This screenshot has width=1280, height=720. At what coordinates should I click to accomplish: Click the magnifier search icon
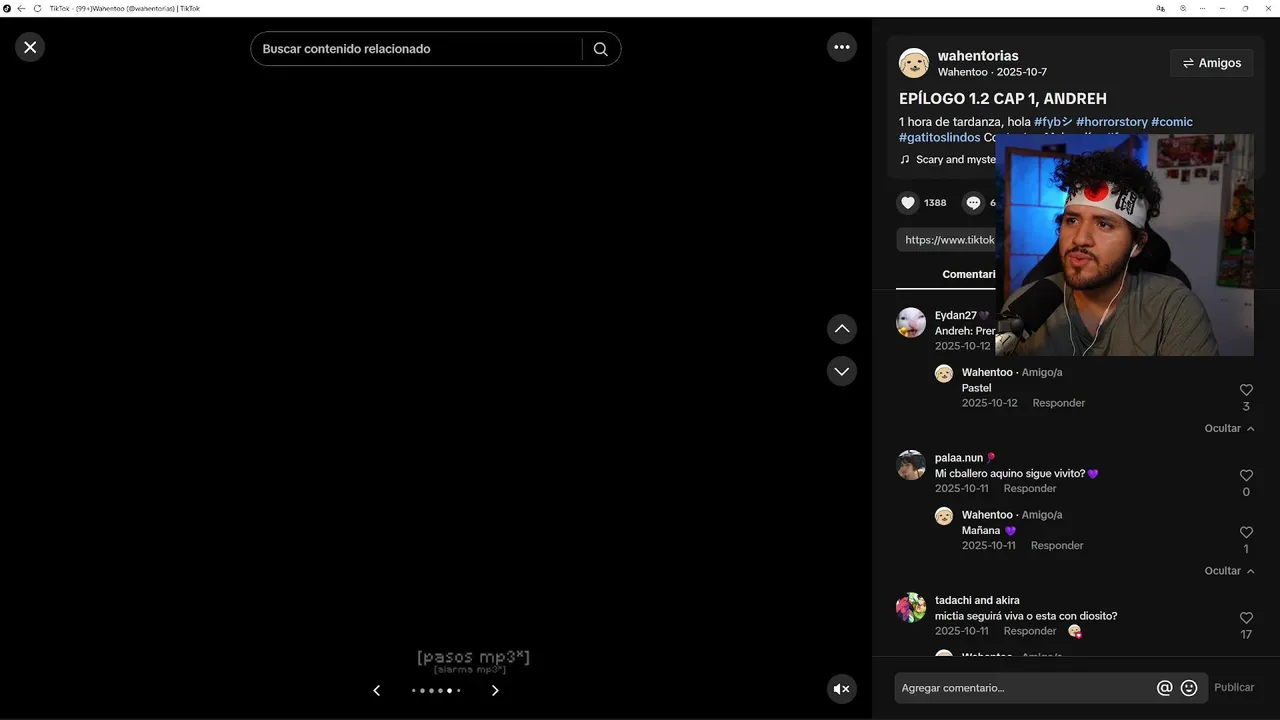pos(600,49)
